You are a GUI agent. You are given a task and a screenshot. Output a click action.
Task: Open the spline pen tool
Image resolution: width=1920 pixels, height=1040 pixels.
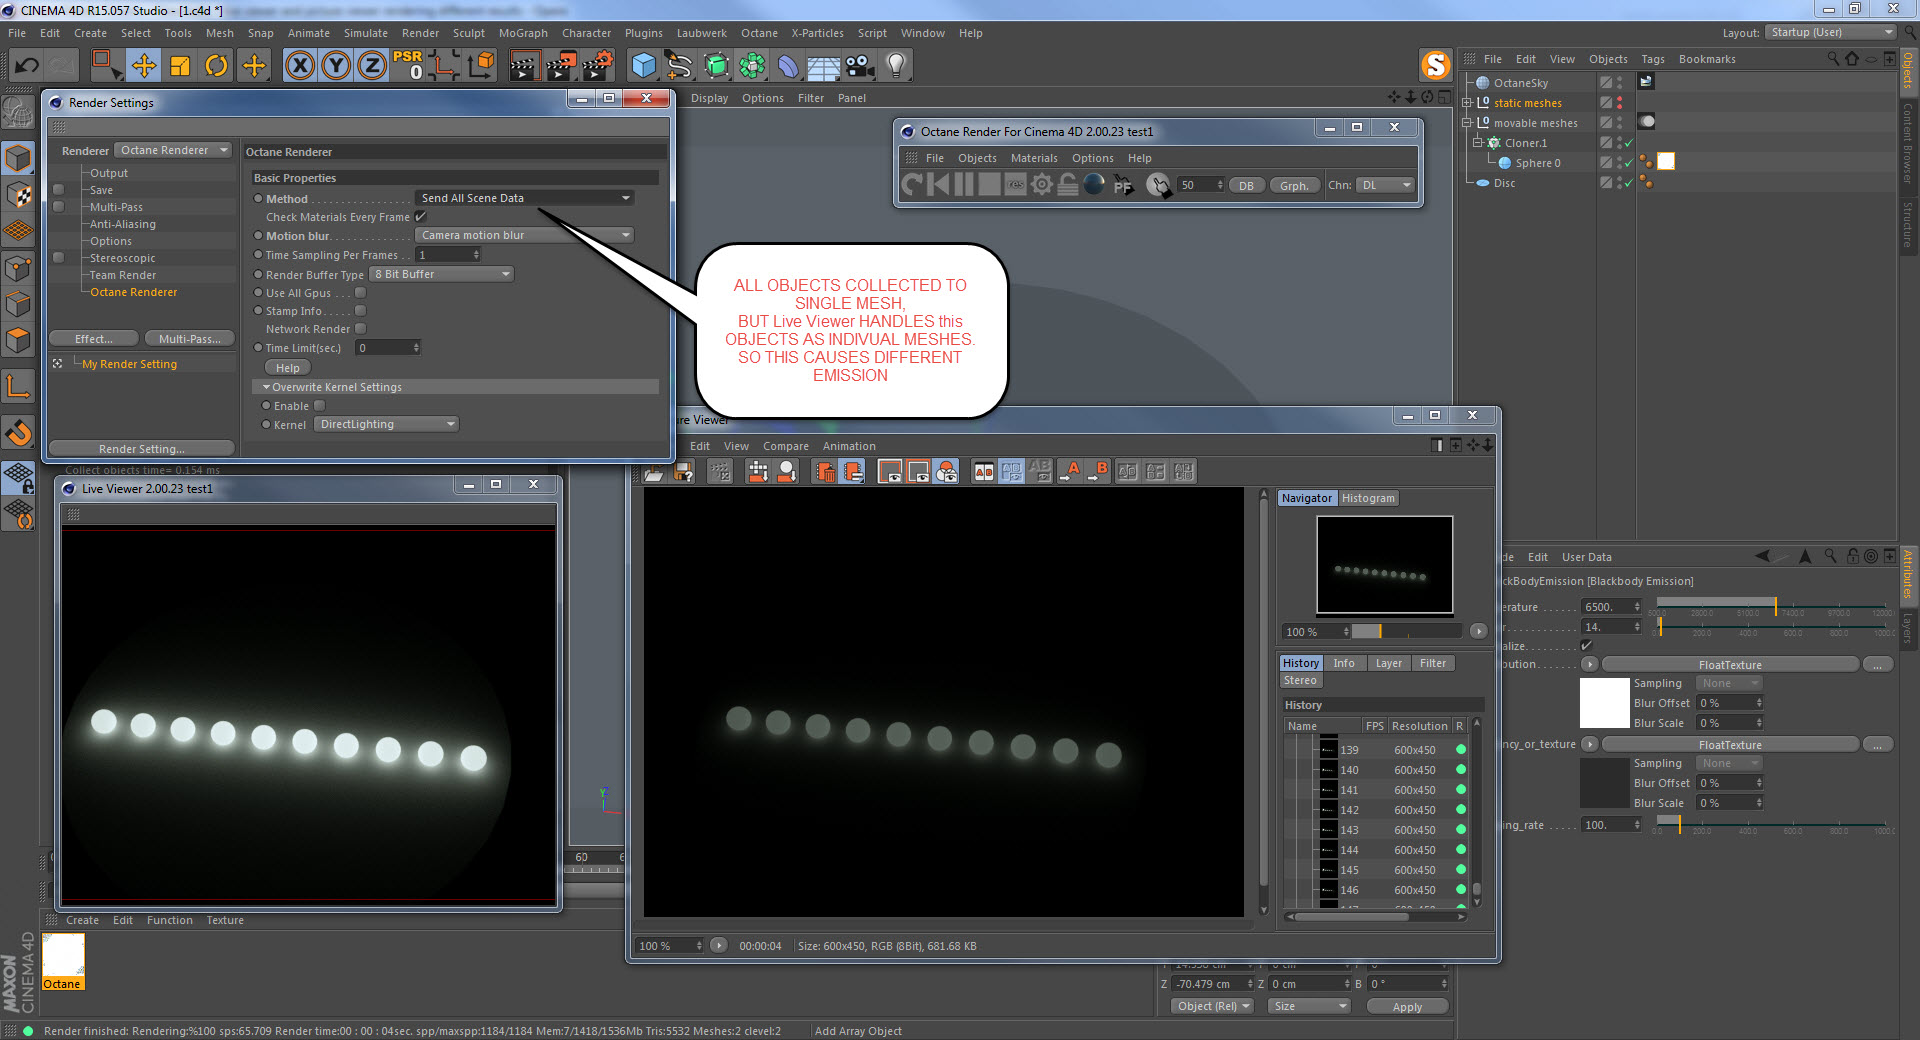point(680,66)
